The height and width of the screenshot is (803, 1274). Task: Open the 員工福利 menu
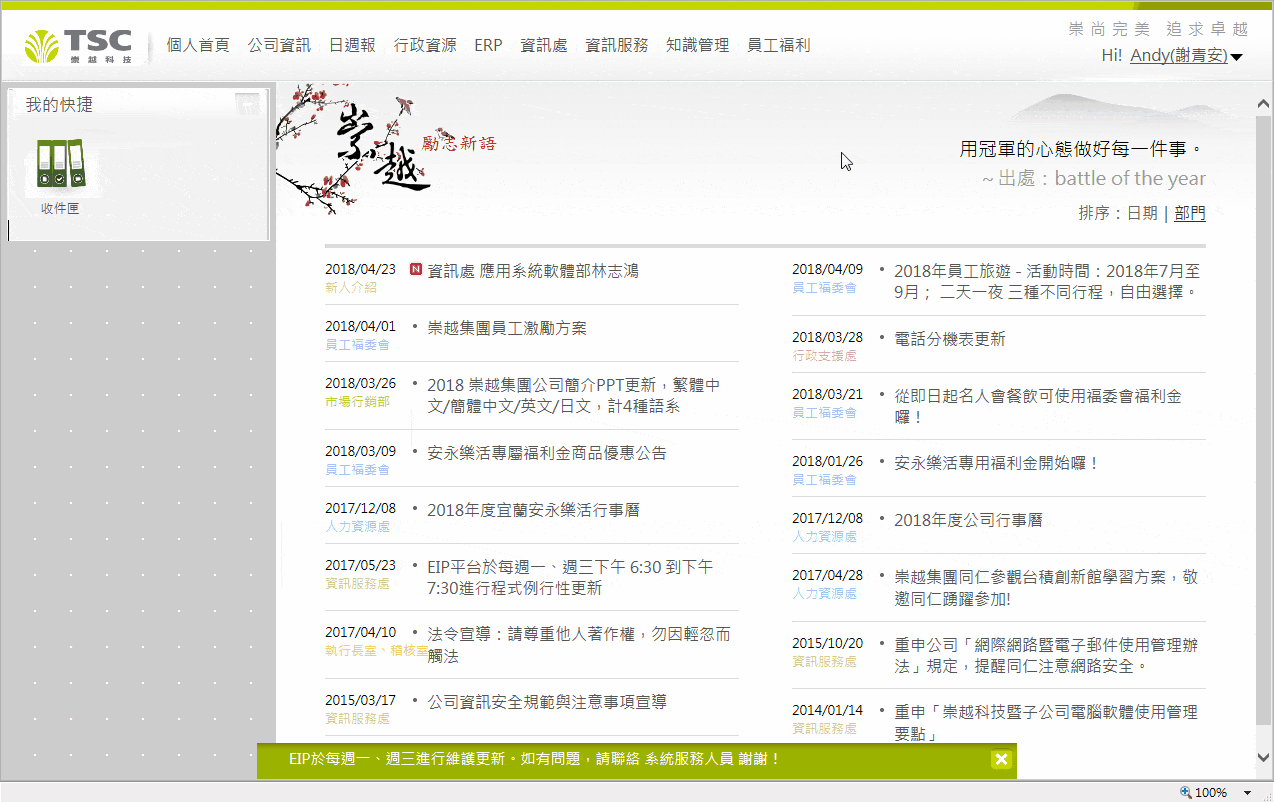778,45
